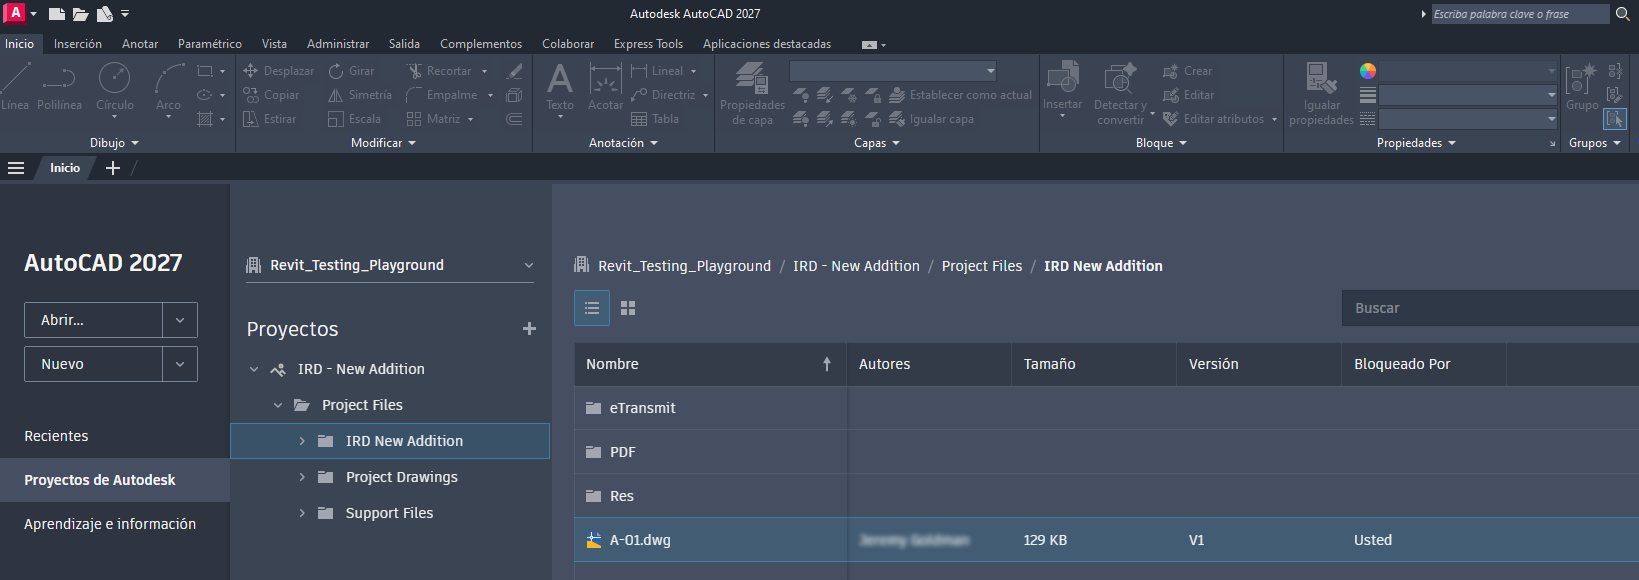Click the Igualar propiedades tool
Image resolution: width=1639 pixels, height=580 pixels.
point(1321,94)
